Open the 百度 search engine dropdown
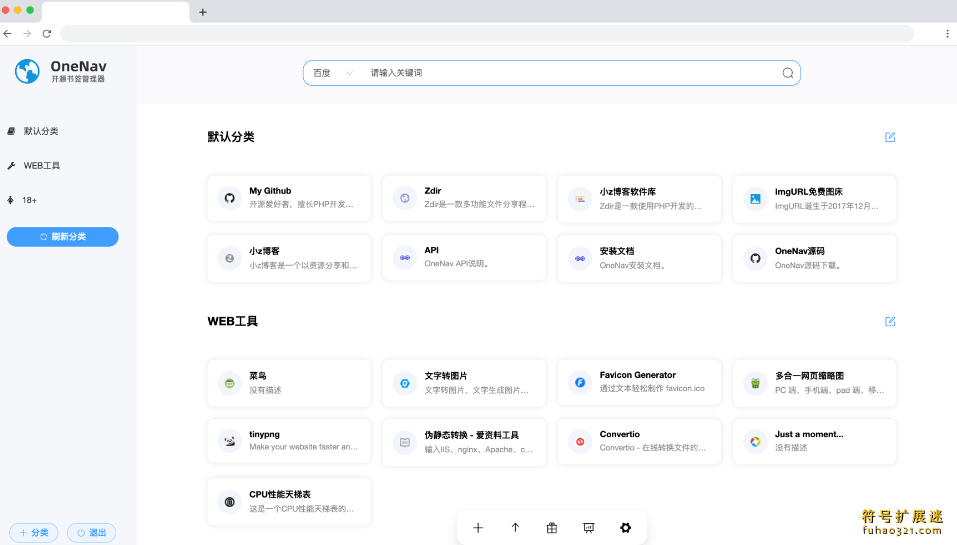Image resolution: width=957 pixels, height=545 pixels. 333,73
